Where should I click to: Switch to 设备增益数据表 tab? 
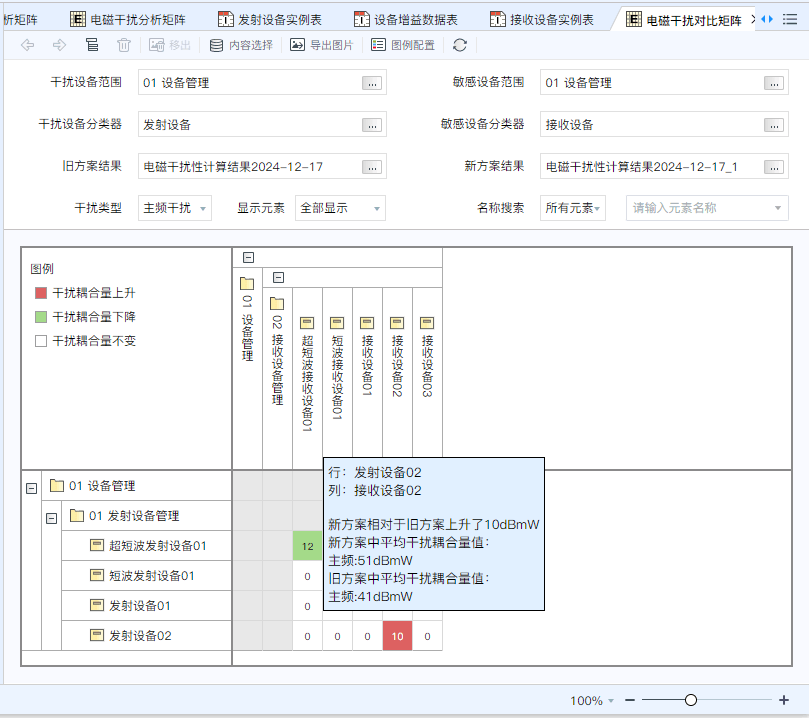[x=406, y=20]
